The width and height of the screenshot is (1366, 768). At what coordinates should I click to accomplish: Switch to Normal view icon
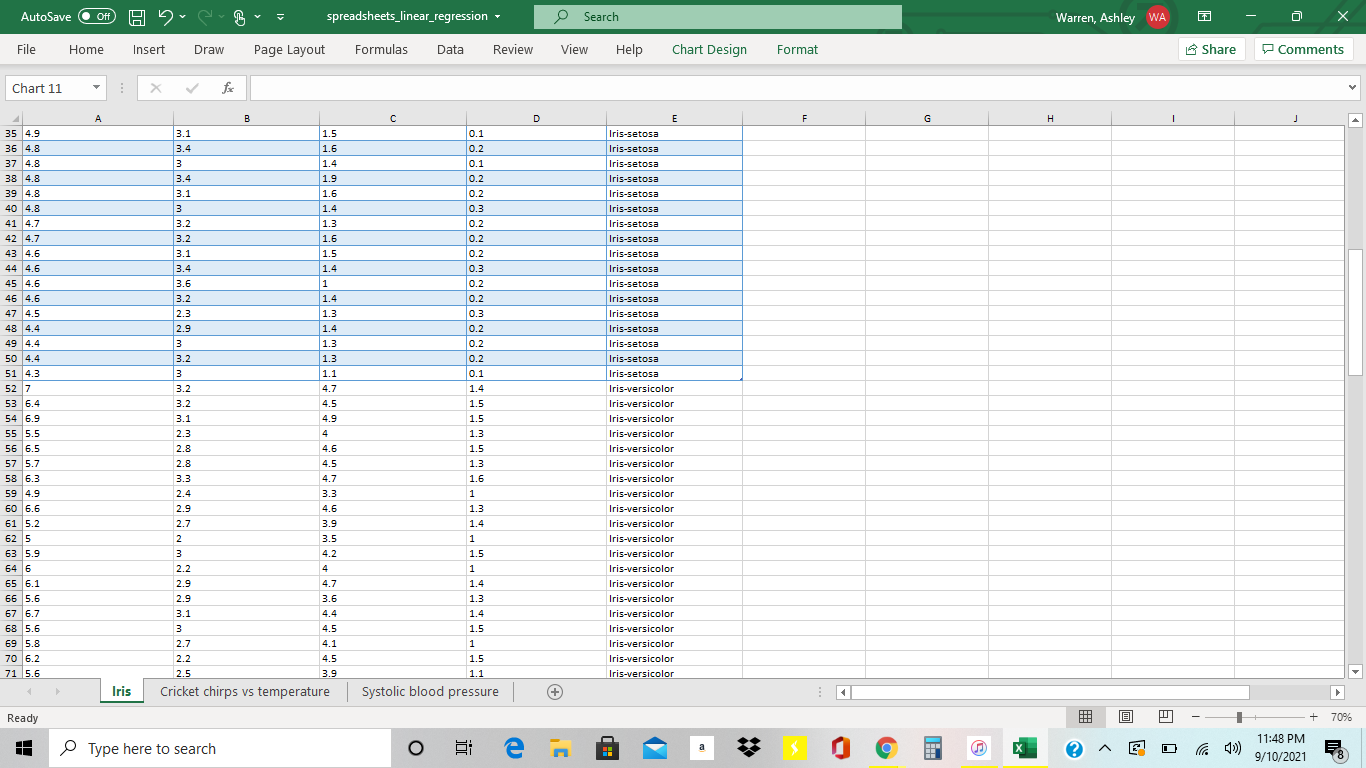tap(1086, 717)
